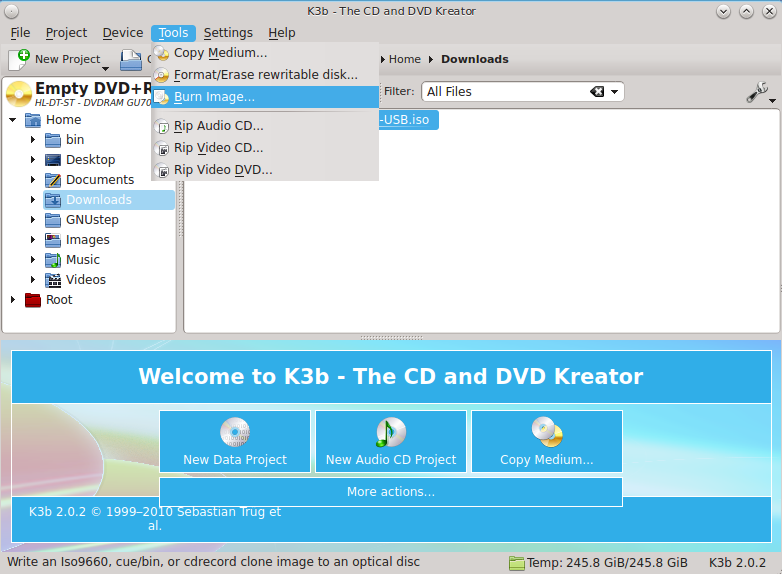
Task: Expand the Root tree node
Action: tap(13, 300)
